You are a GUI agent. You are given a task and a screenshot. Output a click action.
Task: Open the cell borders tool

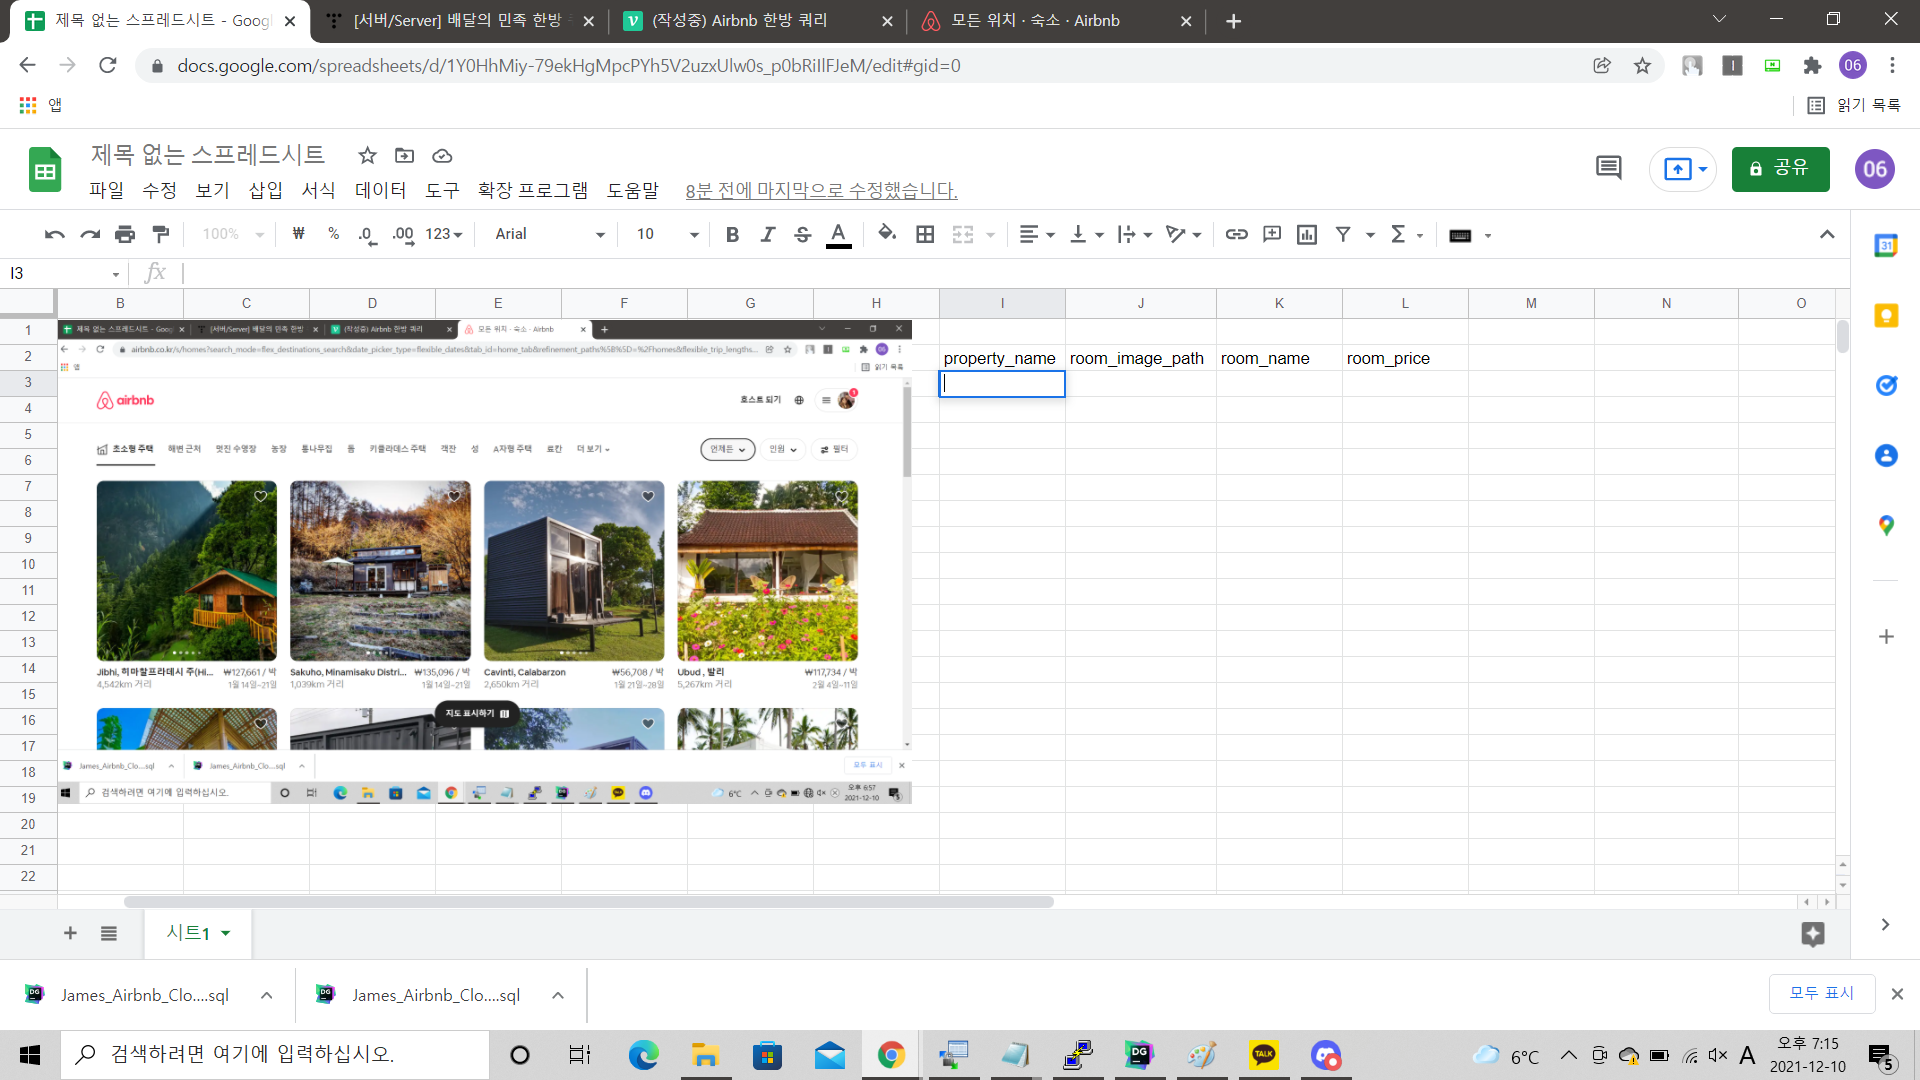[925, 234]
